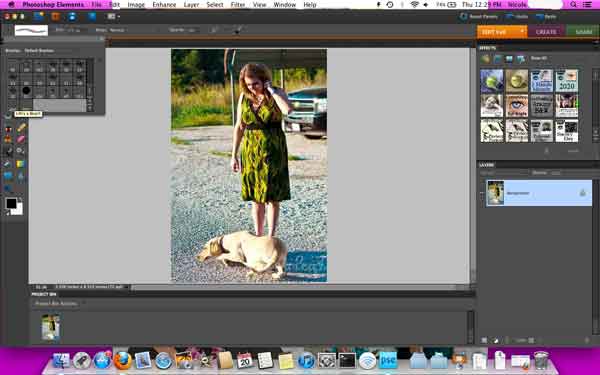Select the Spot Healing Brush tool
The width and height of the screenshot is (600, 375).
pos(21,128)
